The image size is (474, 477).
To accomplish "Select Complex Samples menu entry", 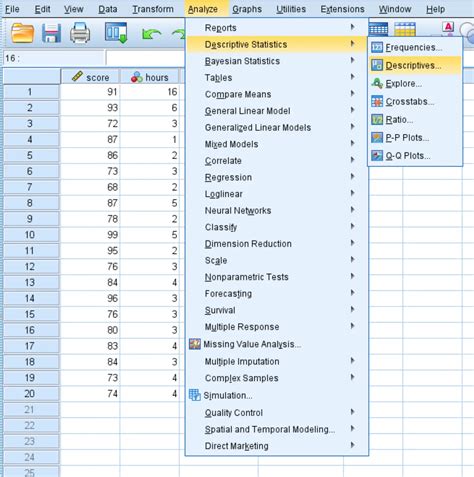I will tap(277, 378).
